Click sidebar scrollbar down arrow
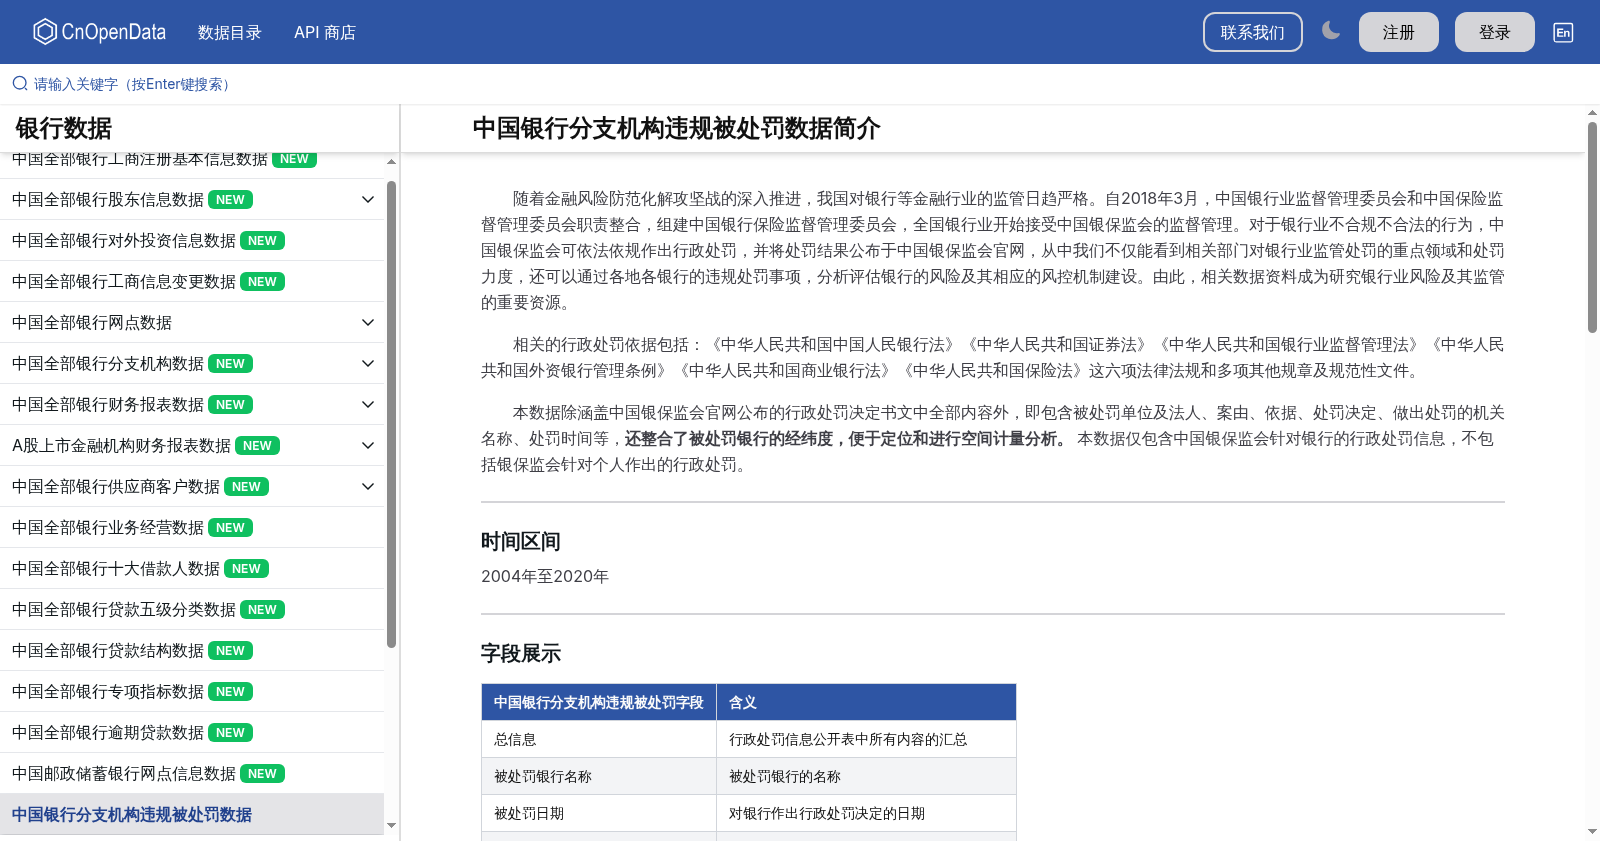 click(391, 826)
